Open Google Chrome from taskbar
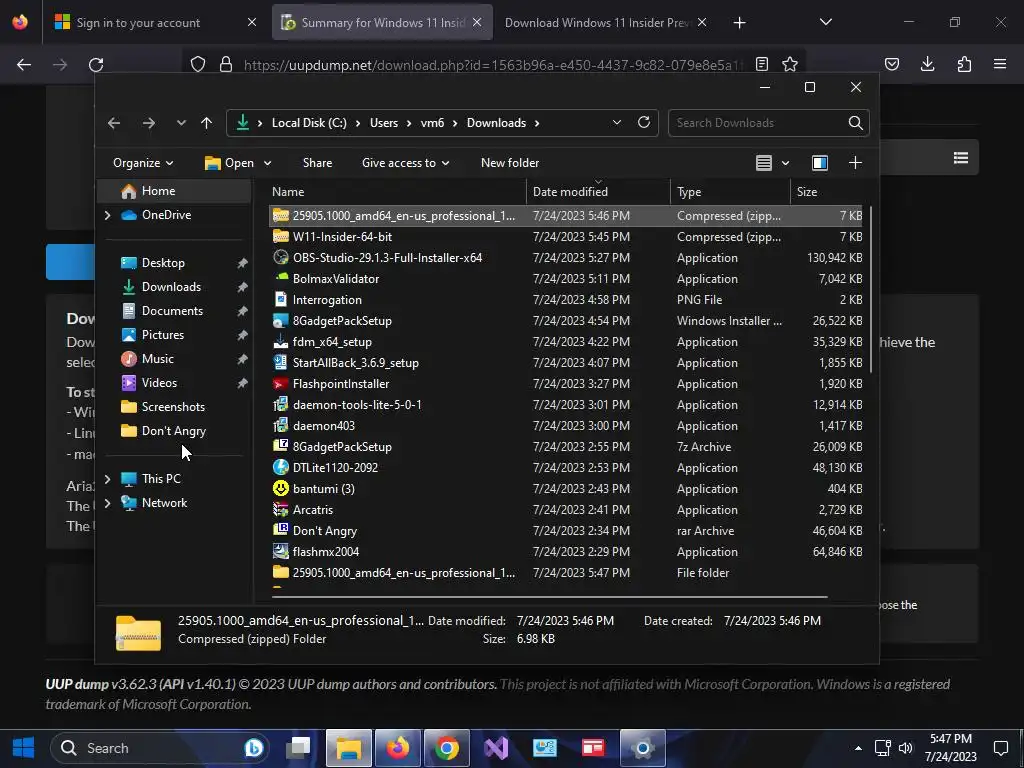1024x768 pixels. point(447,748)
